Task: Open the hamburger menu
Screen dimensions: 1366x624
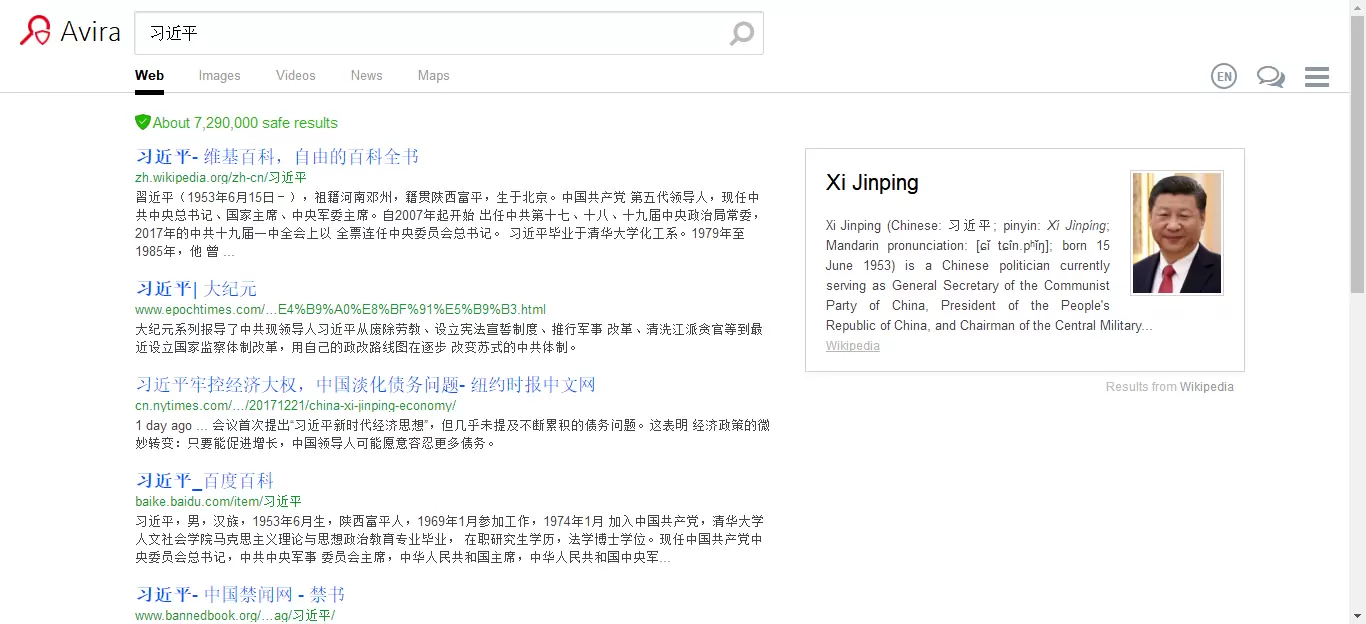Action: [1316, 77]
